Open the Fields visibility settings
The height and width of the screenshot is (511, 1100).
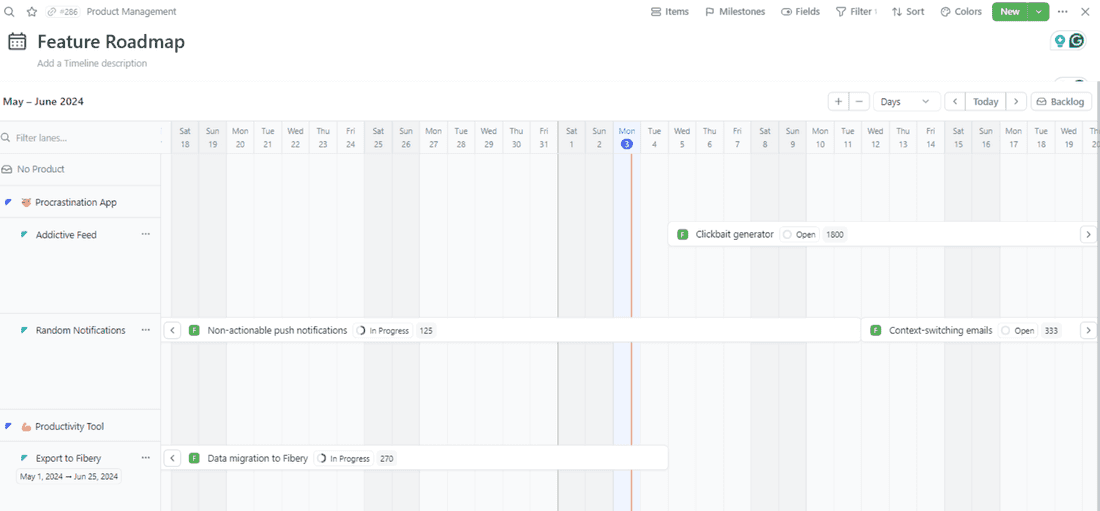[800, 12]
